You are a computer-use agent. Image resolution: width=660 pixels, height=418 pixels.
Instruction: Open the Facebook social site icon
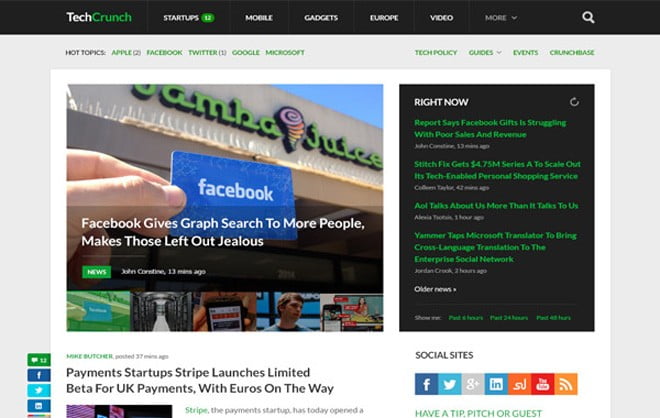coord(426,384)
